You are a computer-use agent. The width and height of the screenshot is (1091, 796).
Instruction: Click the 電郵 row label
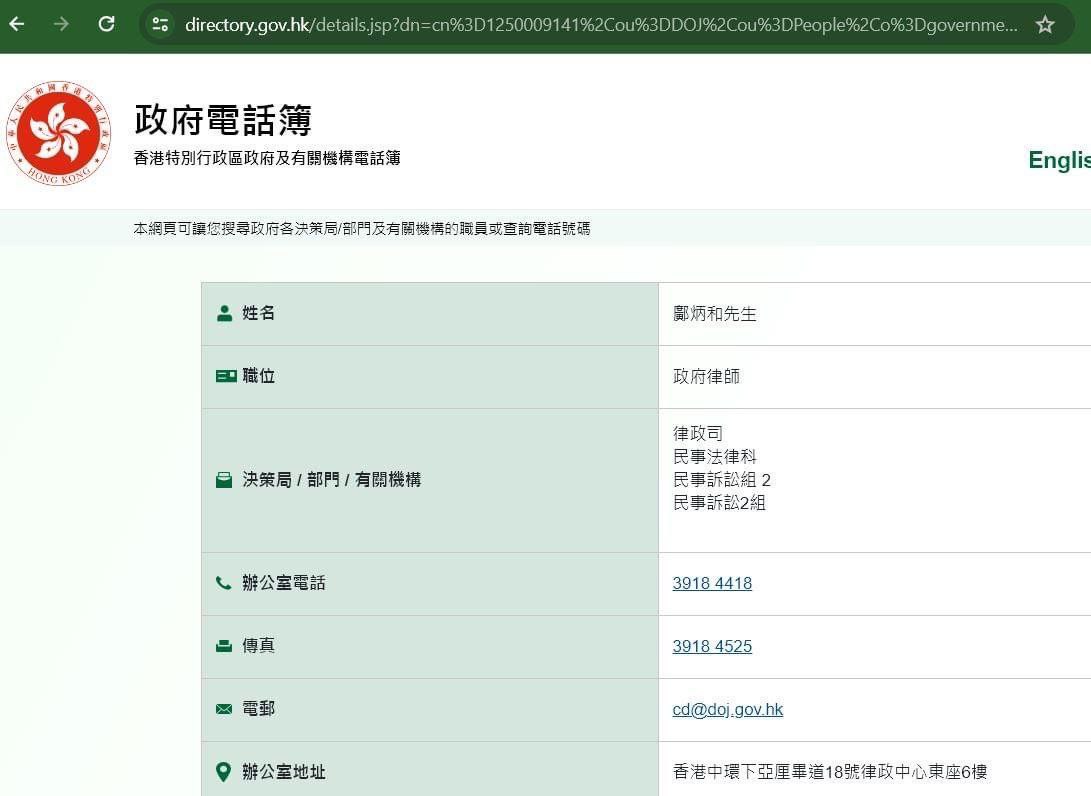click(258, 709)
